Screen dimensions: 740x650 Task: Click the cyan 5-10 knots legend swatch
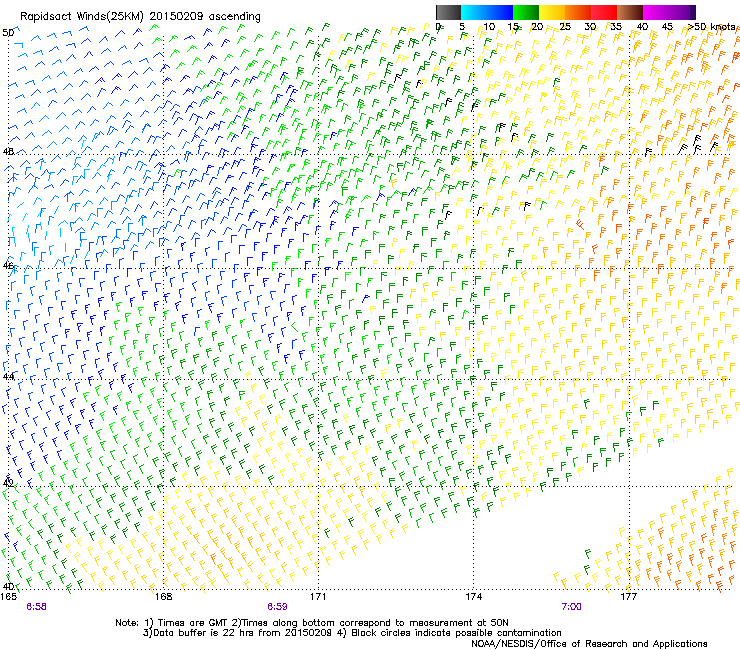click(474, 12)
